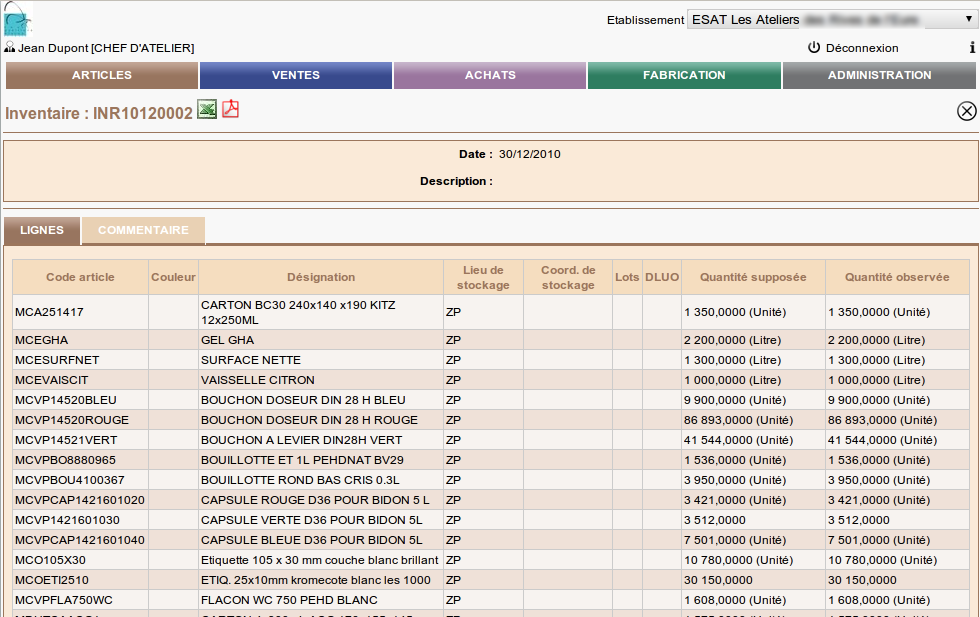Viewport: 980px width, 617px height.
Task: Click designation GEL GHA
Action: 228,340
